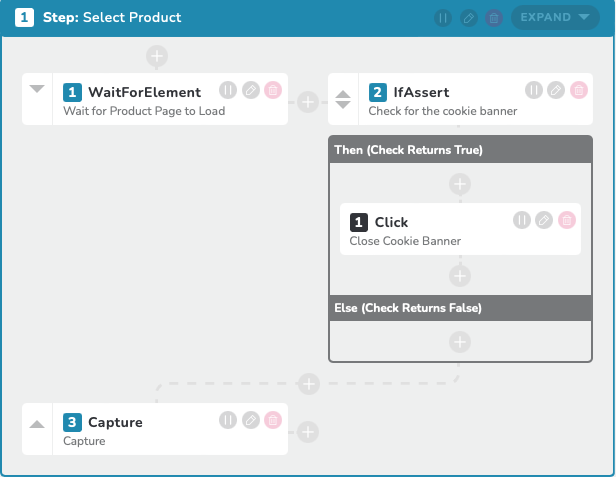616x477 pixels.
Task: Pause the IfAssert action
Action: pyautogui.click(x=534, y=90)
